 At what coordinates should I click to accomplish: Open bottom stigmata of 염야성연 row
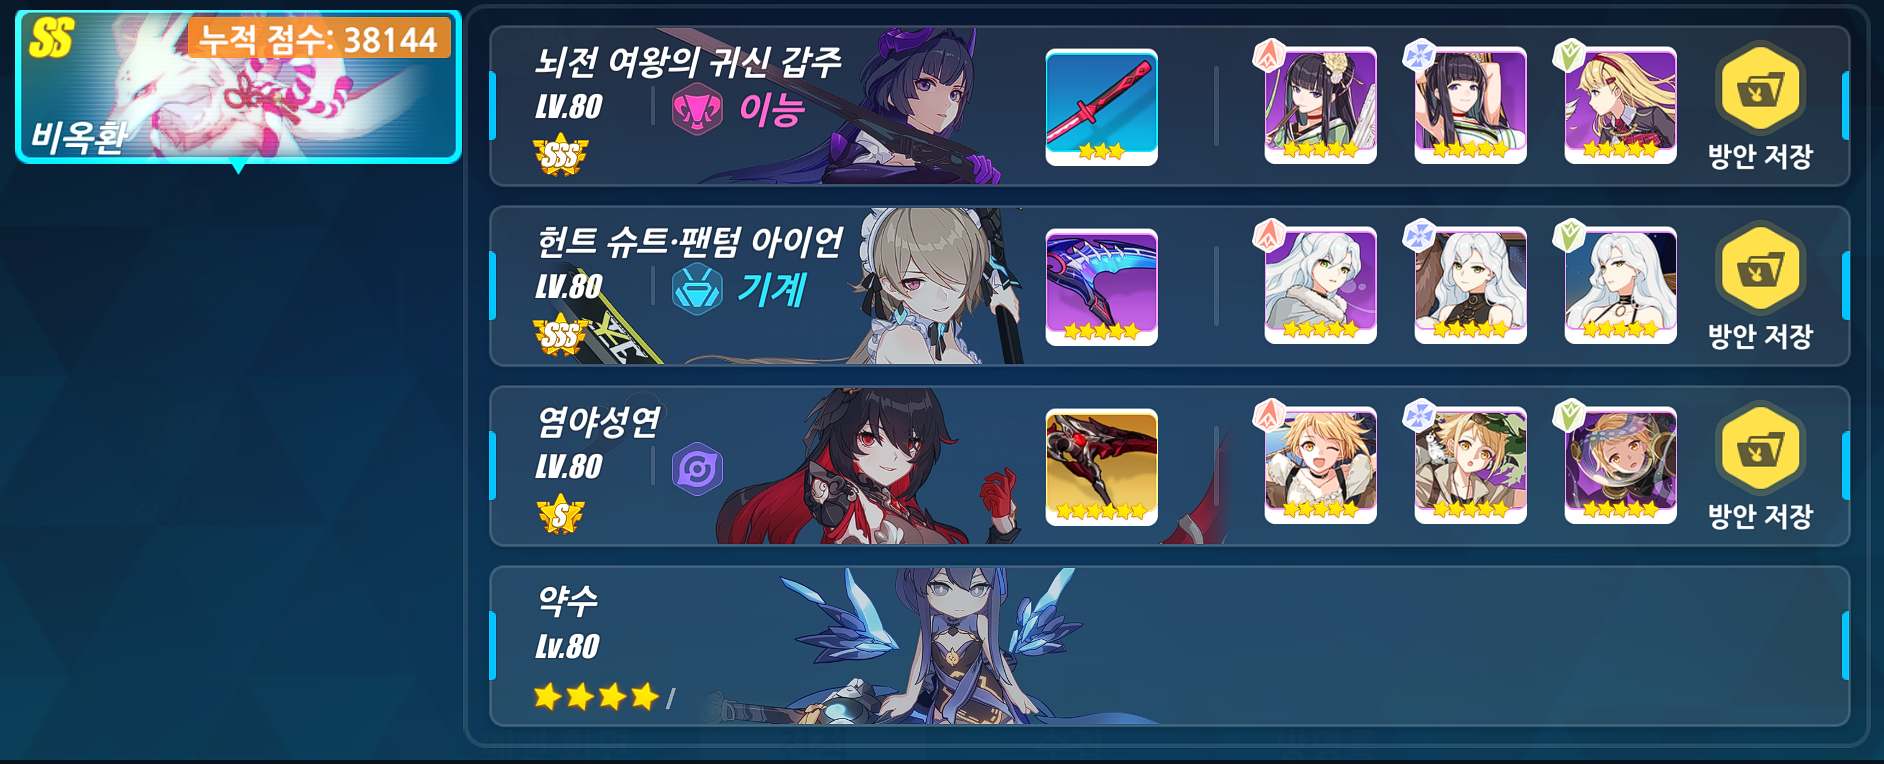click(1620, 465)
